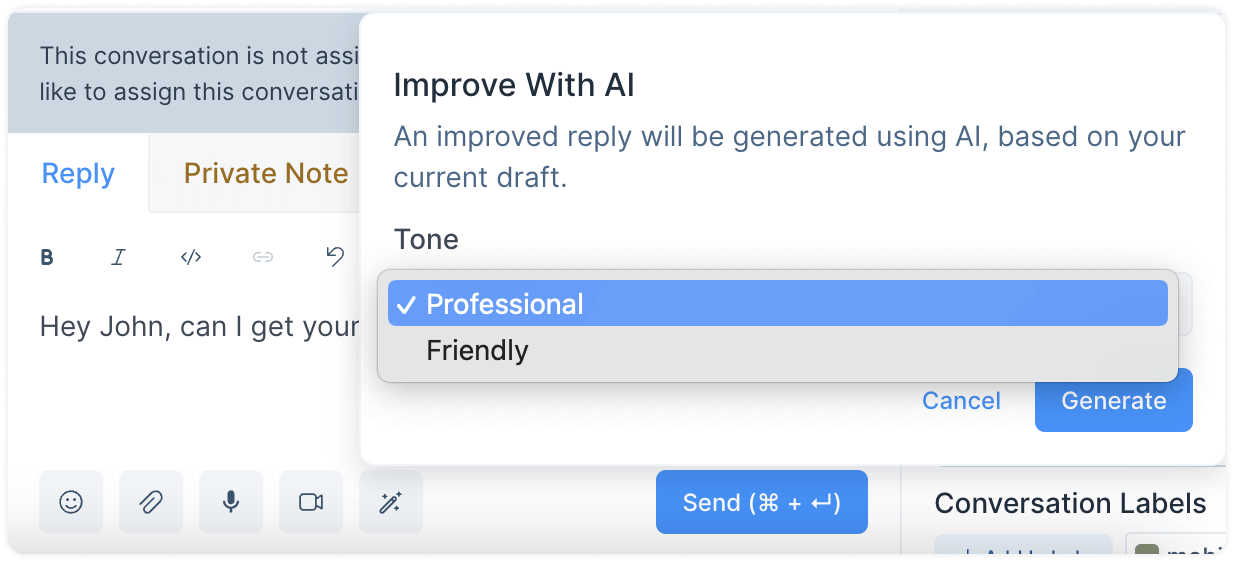Click the Generate button
1234x562 pixels.
point(1114,401)
